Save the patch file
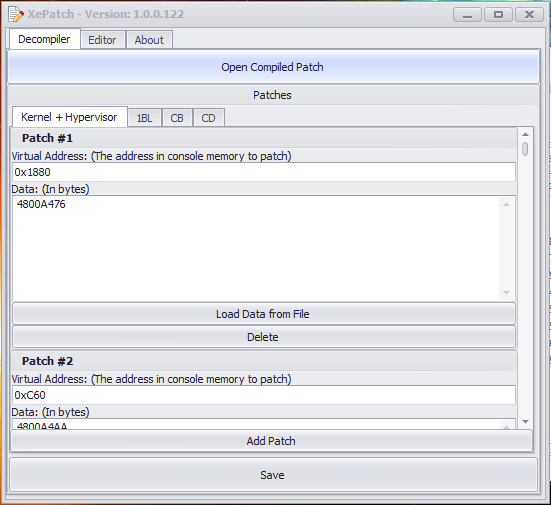The height and width of the screenshot is (505, 551). click(273, 475)
